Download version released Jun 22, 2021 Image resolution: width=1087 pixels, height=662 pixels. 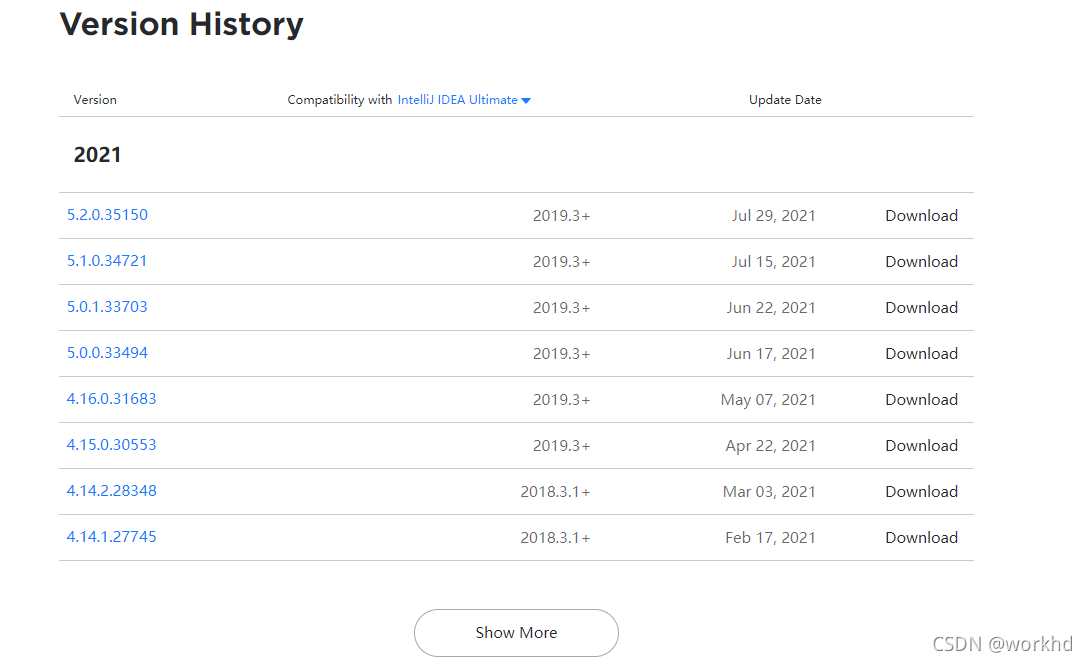(x=921, y=308)
